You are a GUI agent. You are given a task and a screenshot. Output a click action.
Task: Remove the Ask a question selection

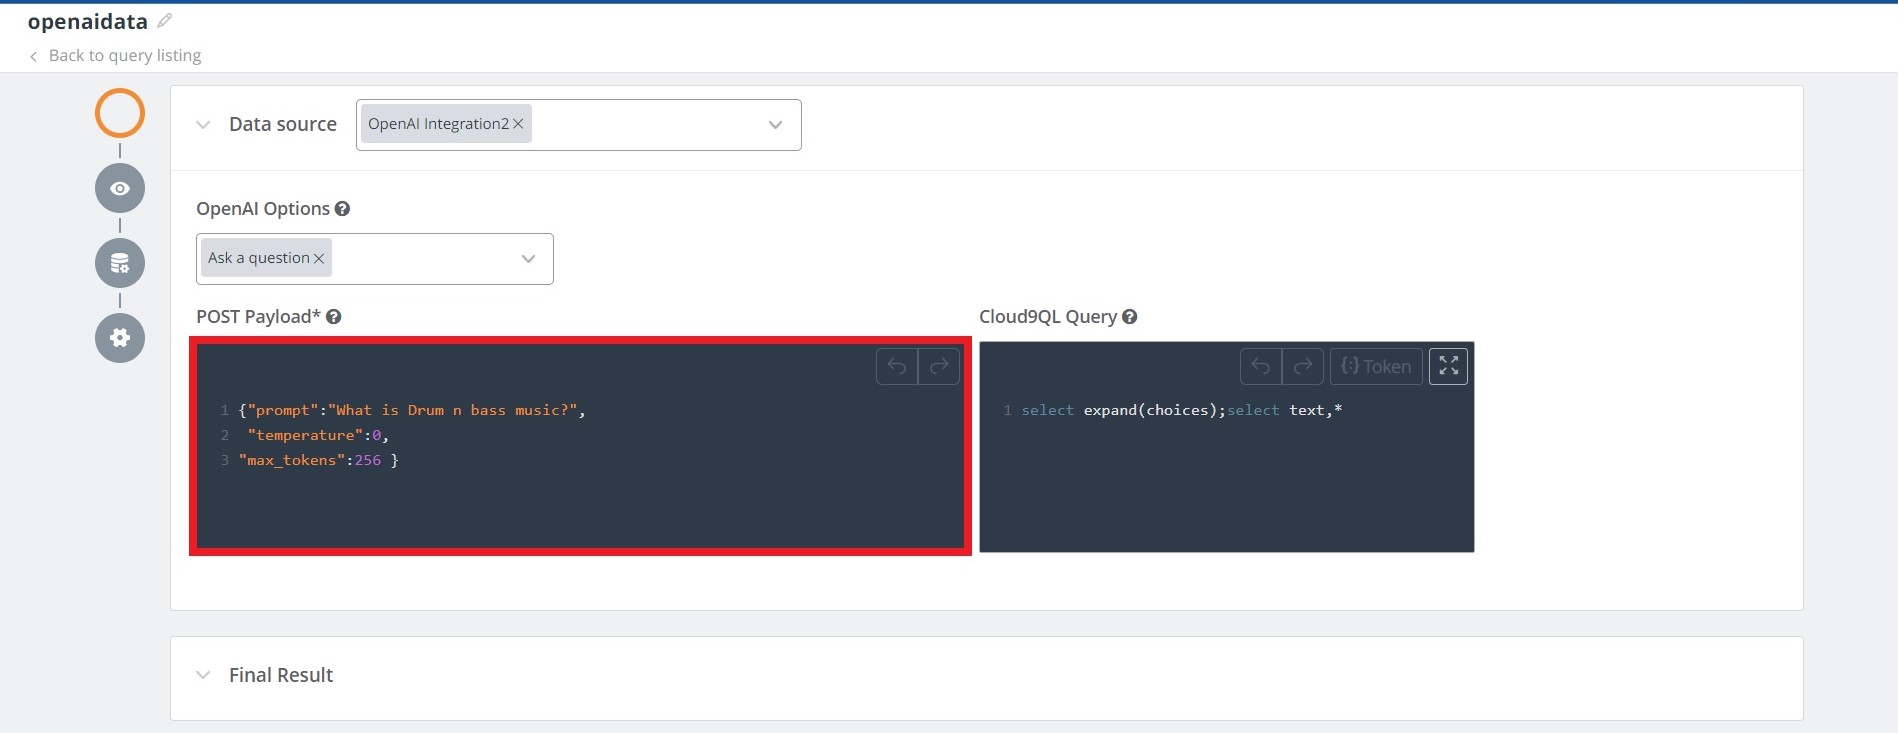(x=319, y=258)
